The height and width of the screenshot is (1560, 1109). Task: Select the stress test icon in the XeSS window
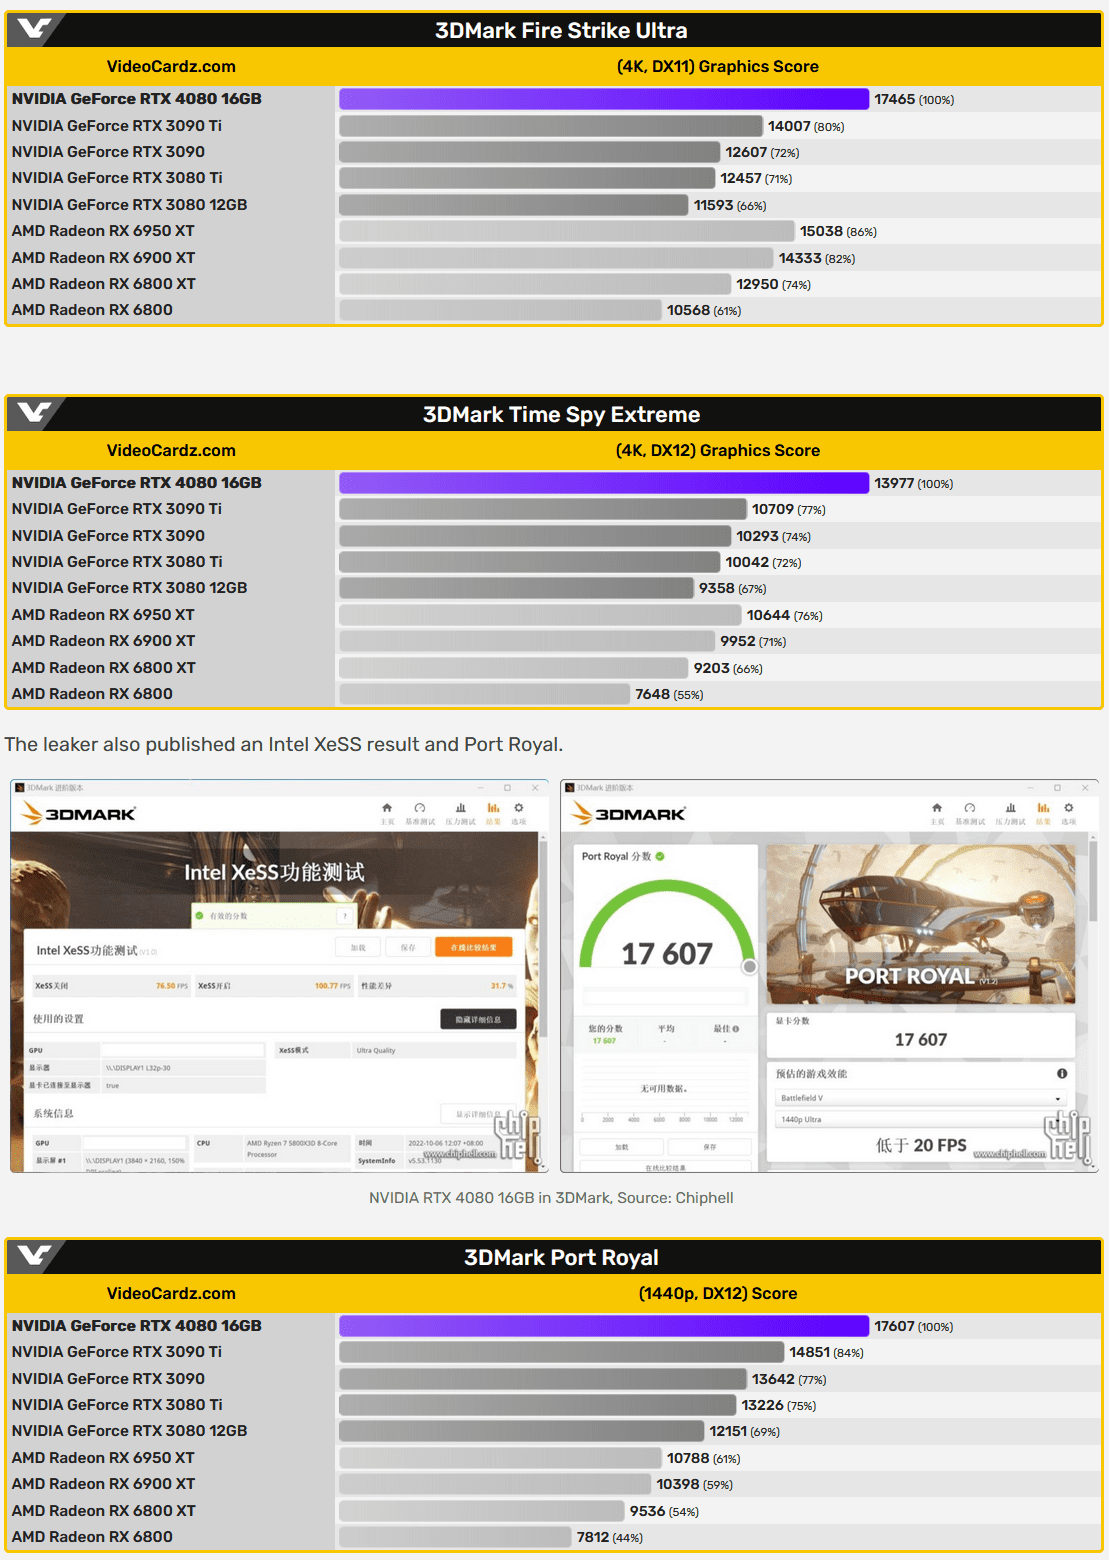point(460,808)
